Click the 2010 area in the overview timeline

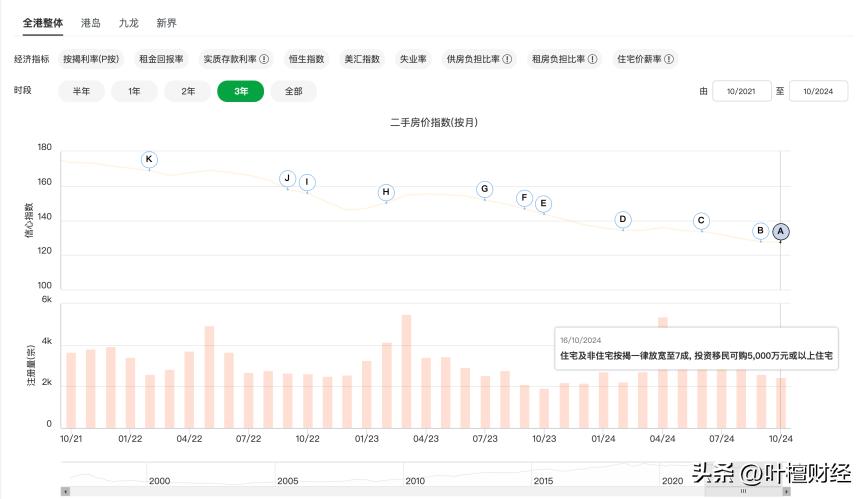tap(414, 480)
